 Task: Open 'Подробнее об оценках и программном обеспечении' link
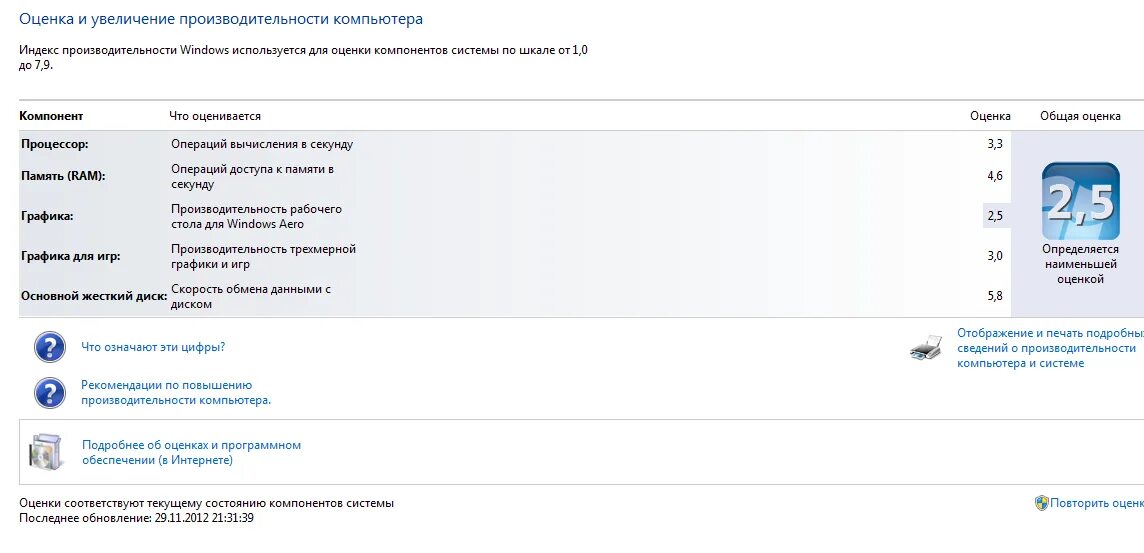191,452
